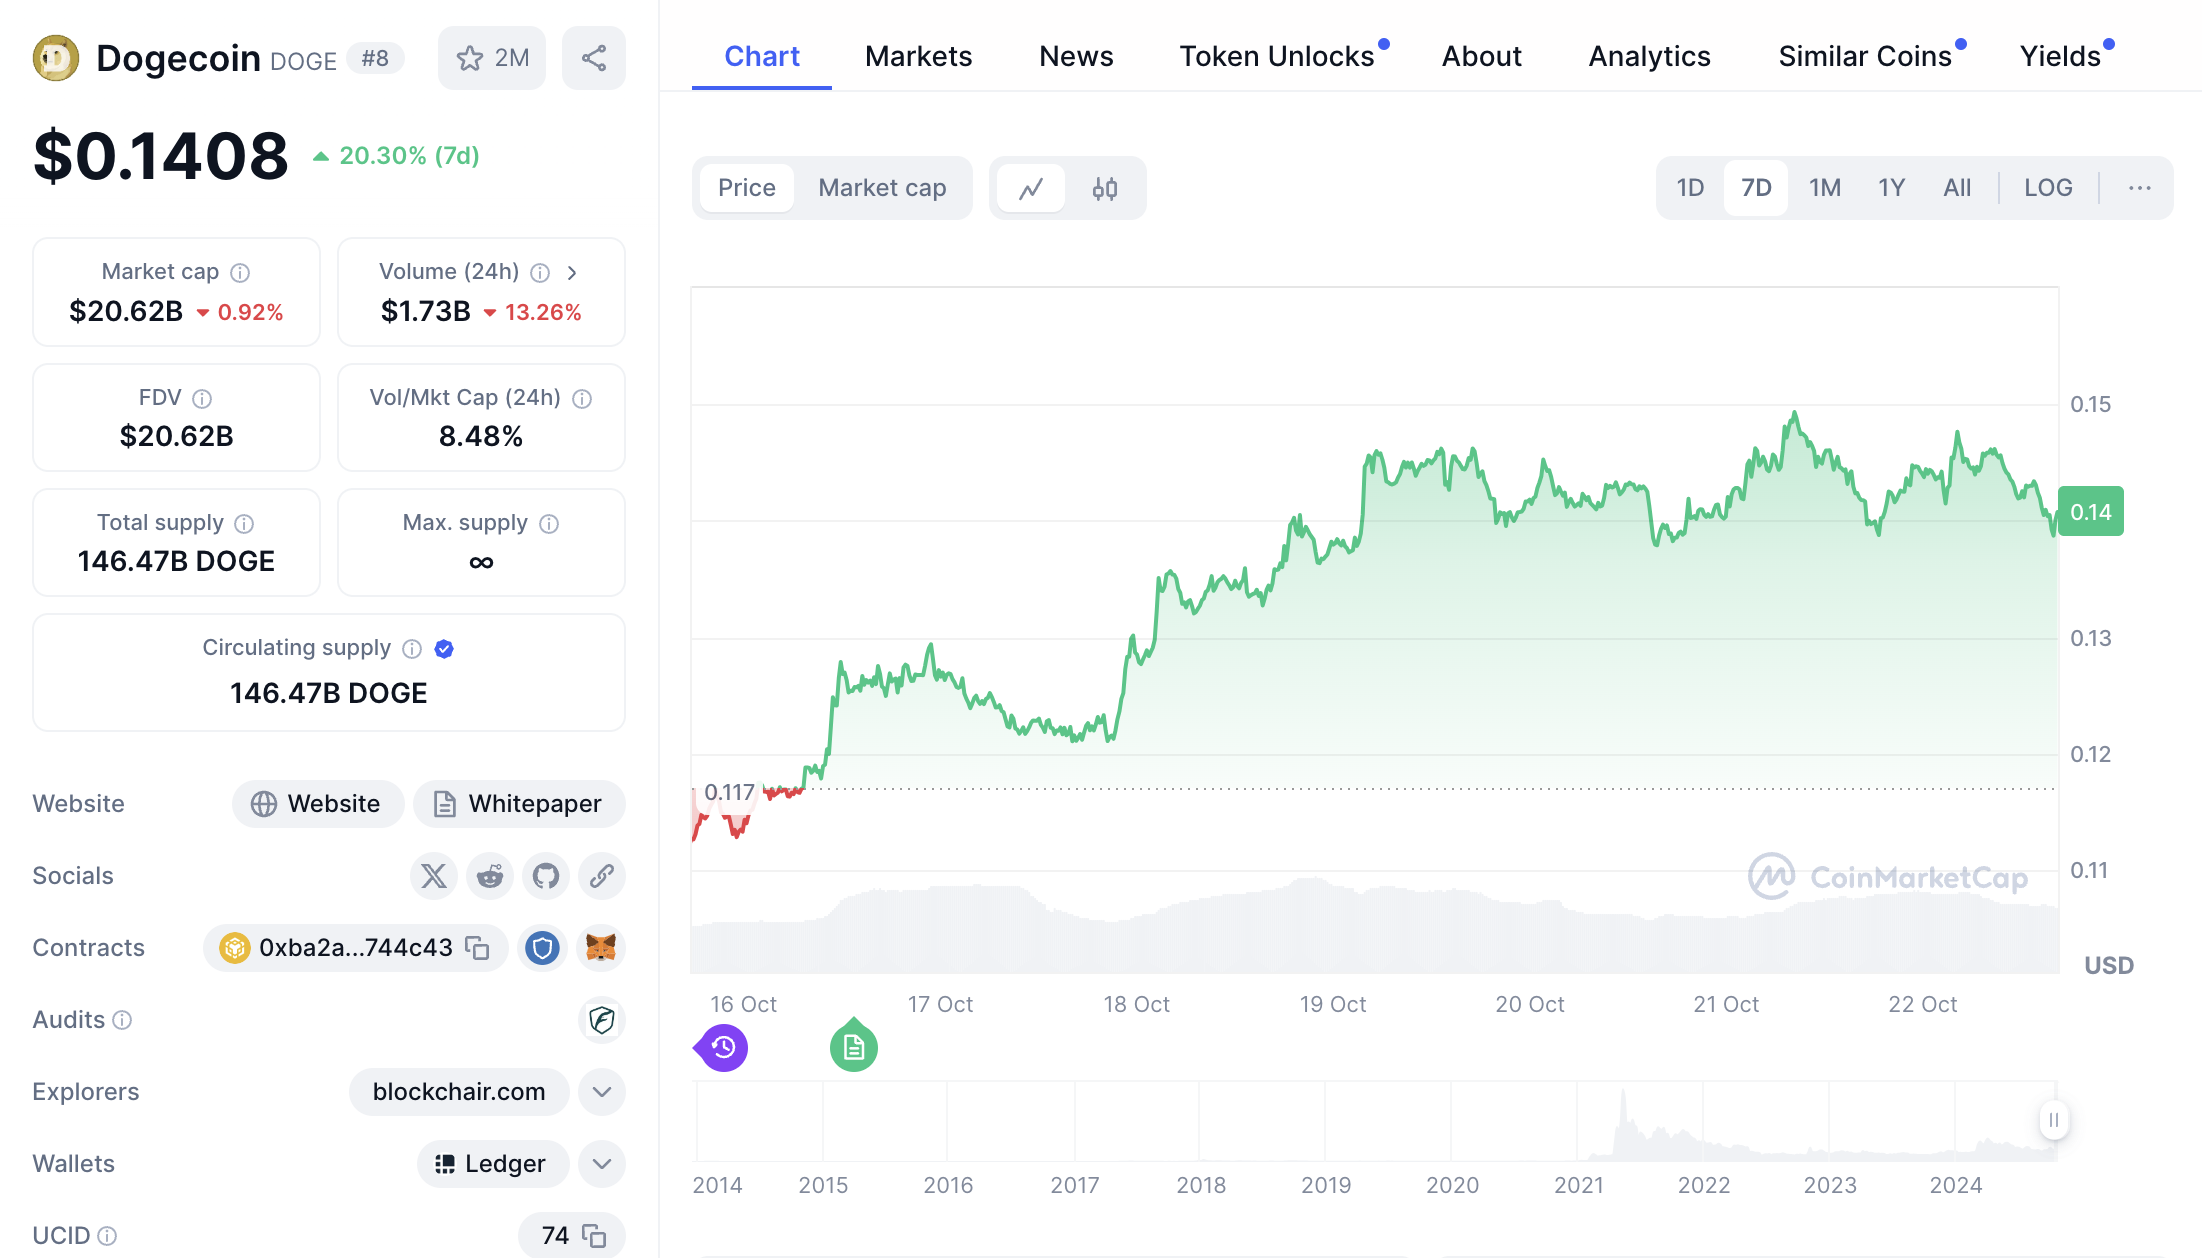Click the 20.30% (7d) change indicator
This screenshot has height=1258, width=2202.
click(397, 156)
